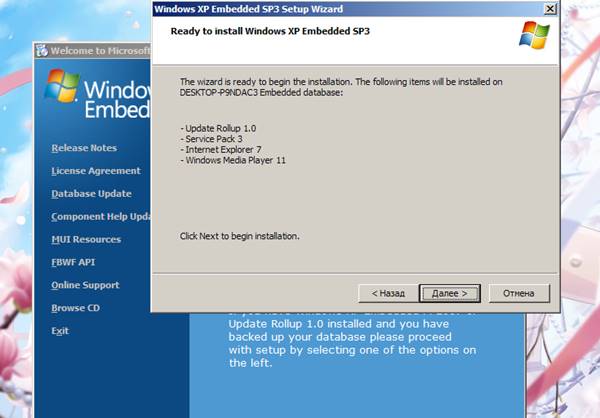Click the 'Ready to install Windows XP Embedded SP3' heading
This screenshot has width=600, height=418.
point(270,31)
